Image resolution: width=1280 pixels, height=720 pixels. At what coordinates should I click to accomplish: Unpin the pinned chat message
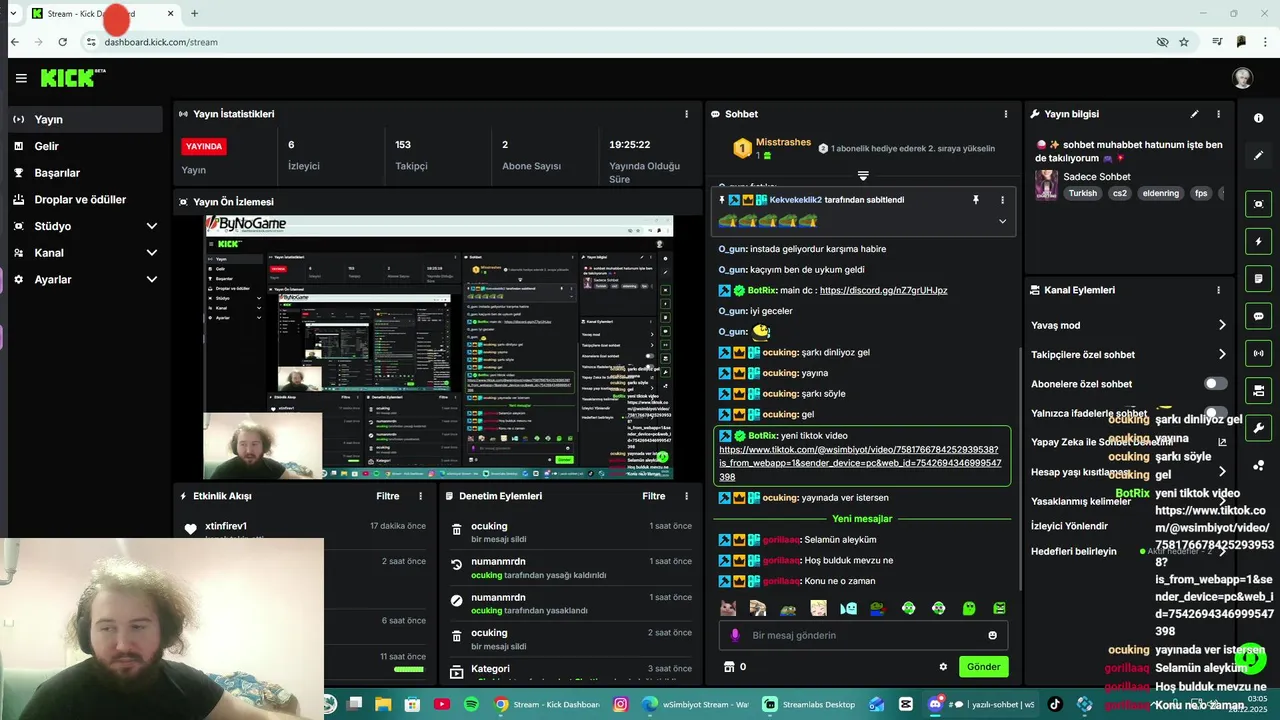976,200
